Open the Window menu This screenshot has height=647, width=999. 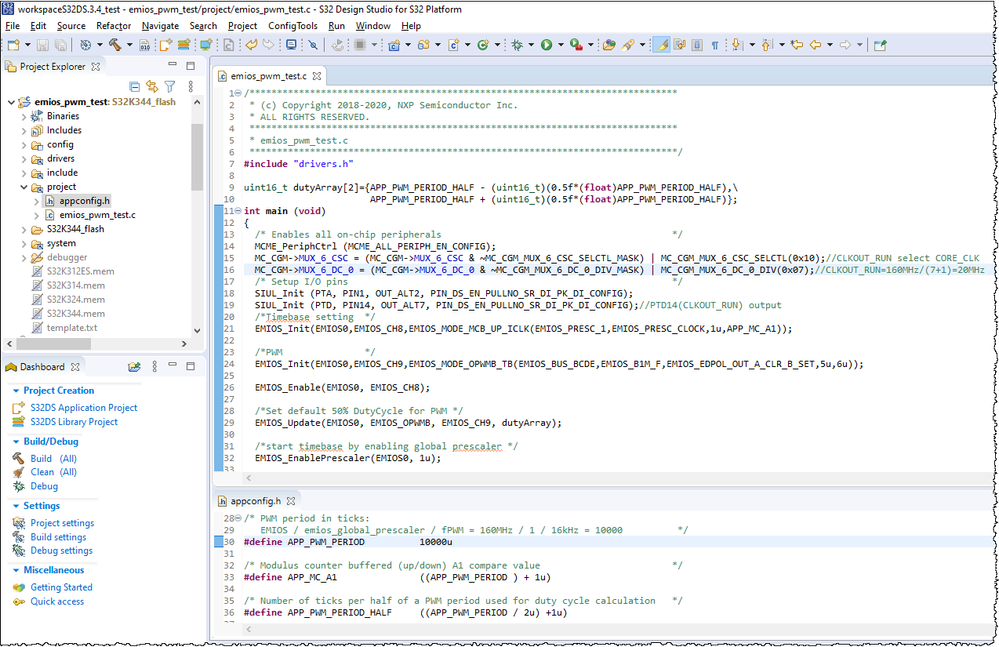point(373,25)
